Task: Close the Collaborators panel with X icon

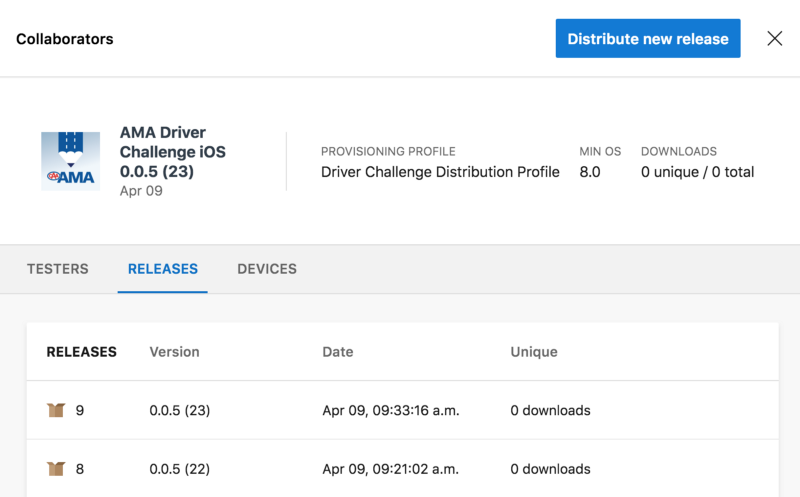Action: pyautogui.click(x=774, y=38)
